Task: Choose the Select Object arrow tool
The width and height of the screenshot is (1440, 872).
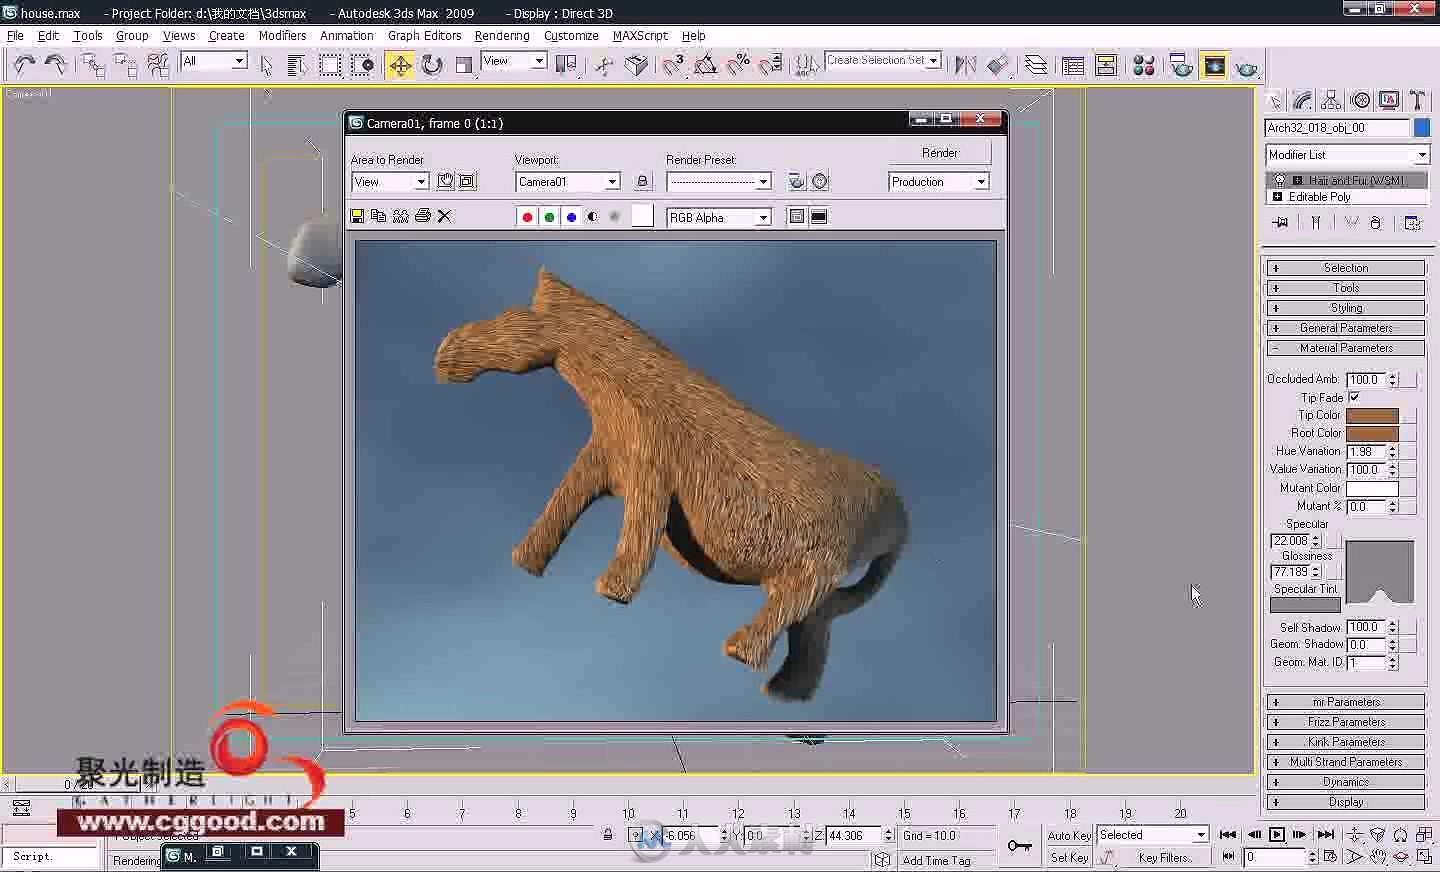Action: 266,66
